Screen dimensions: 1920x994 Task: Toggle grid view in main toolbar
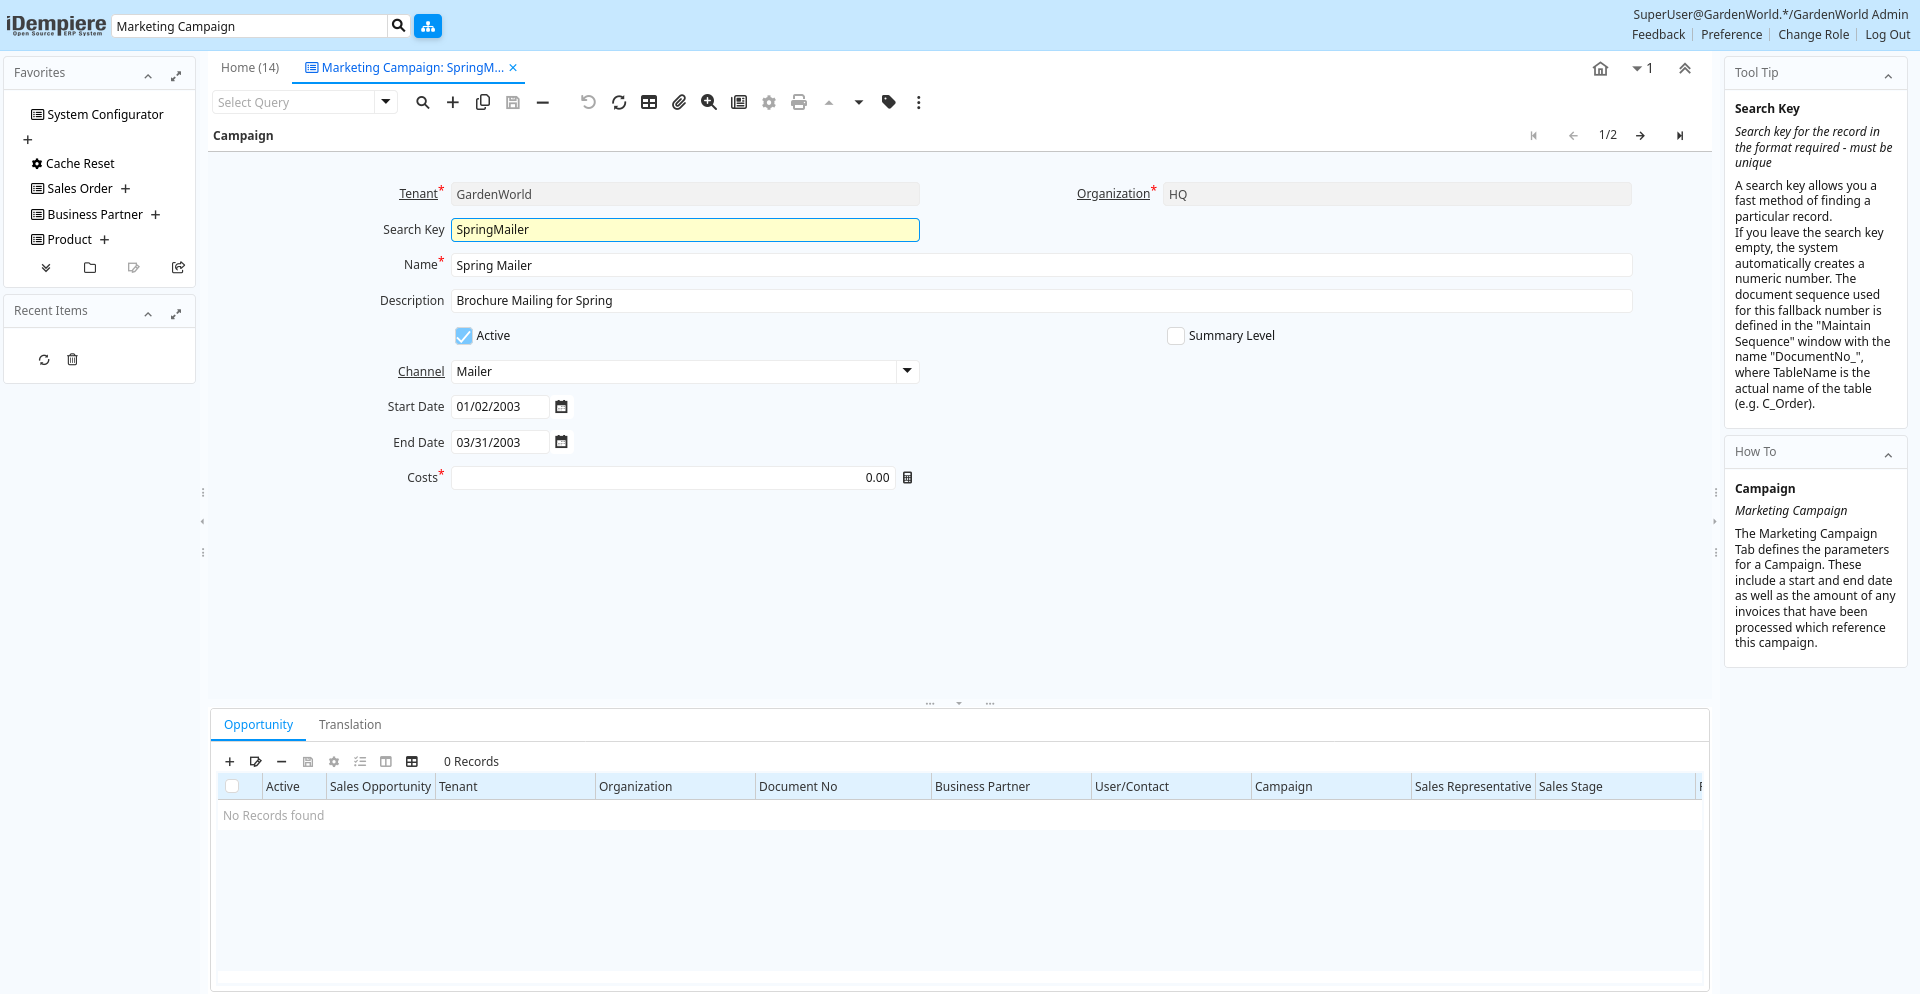click(649, 102)
